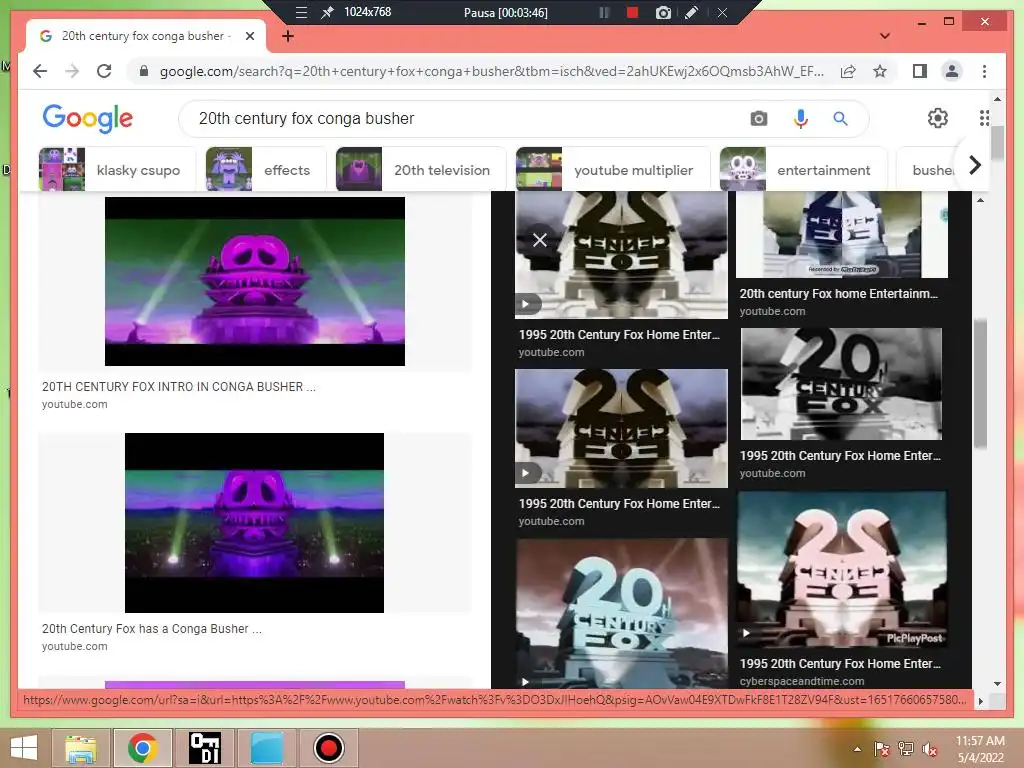This screenshot has height=768, width=1024.
Task: Open Google apps grid
Action: coord(984,118)
